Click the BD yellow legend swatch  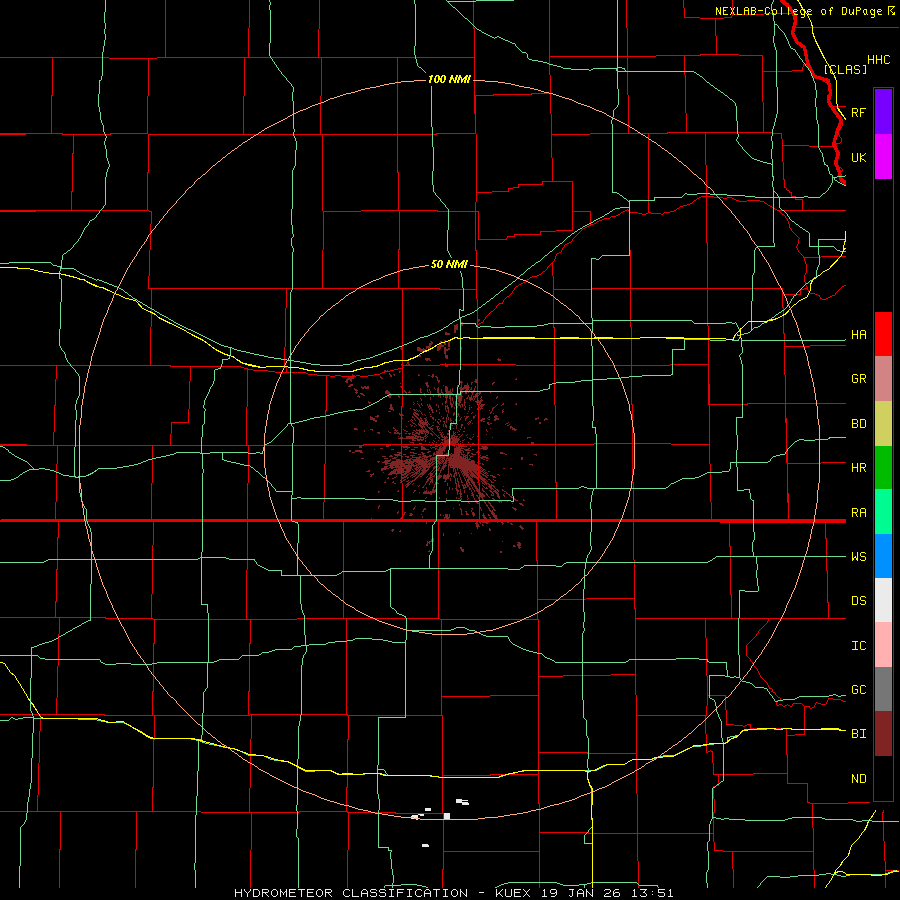point(883,424)
